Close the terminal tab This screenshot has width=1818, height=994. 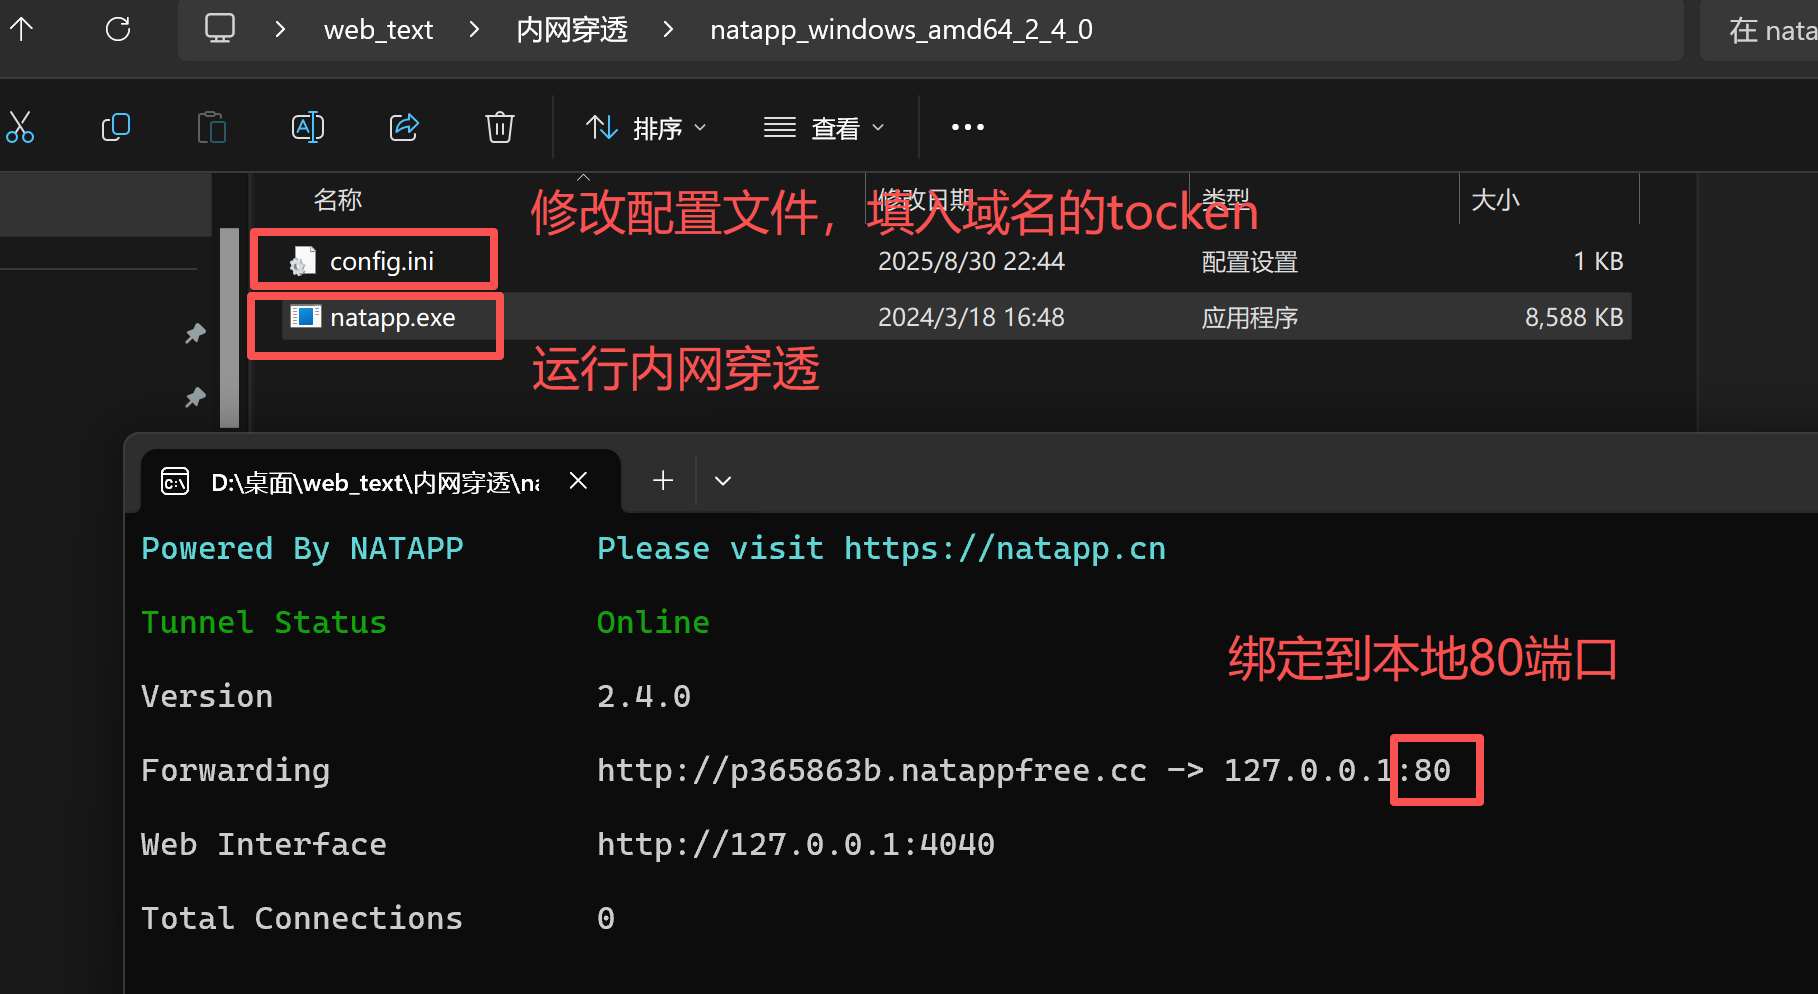[x=578, y=481]
